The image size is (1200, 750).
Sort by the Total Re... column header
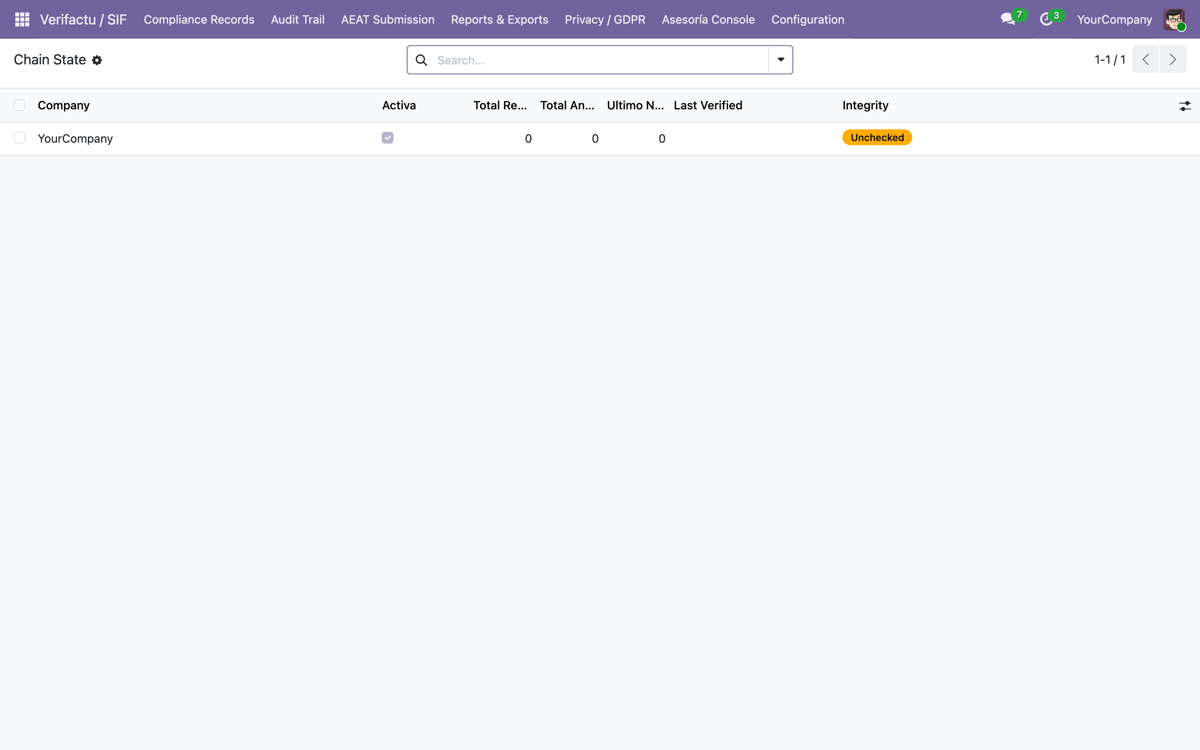(x=500, y=105)
